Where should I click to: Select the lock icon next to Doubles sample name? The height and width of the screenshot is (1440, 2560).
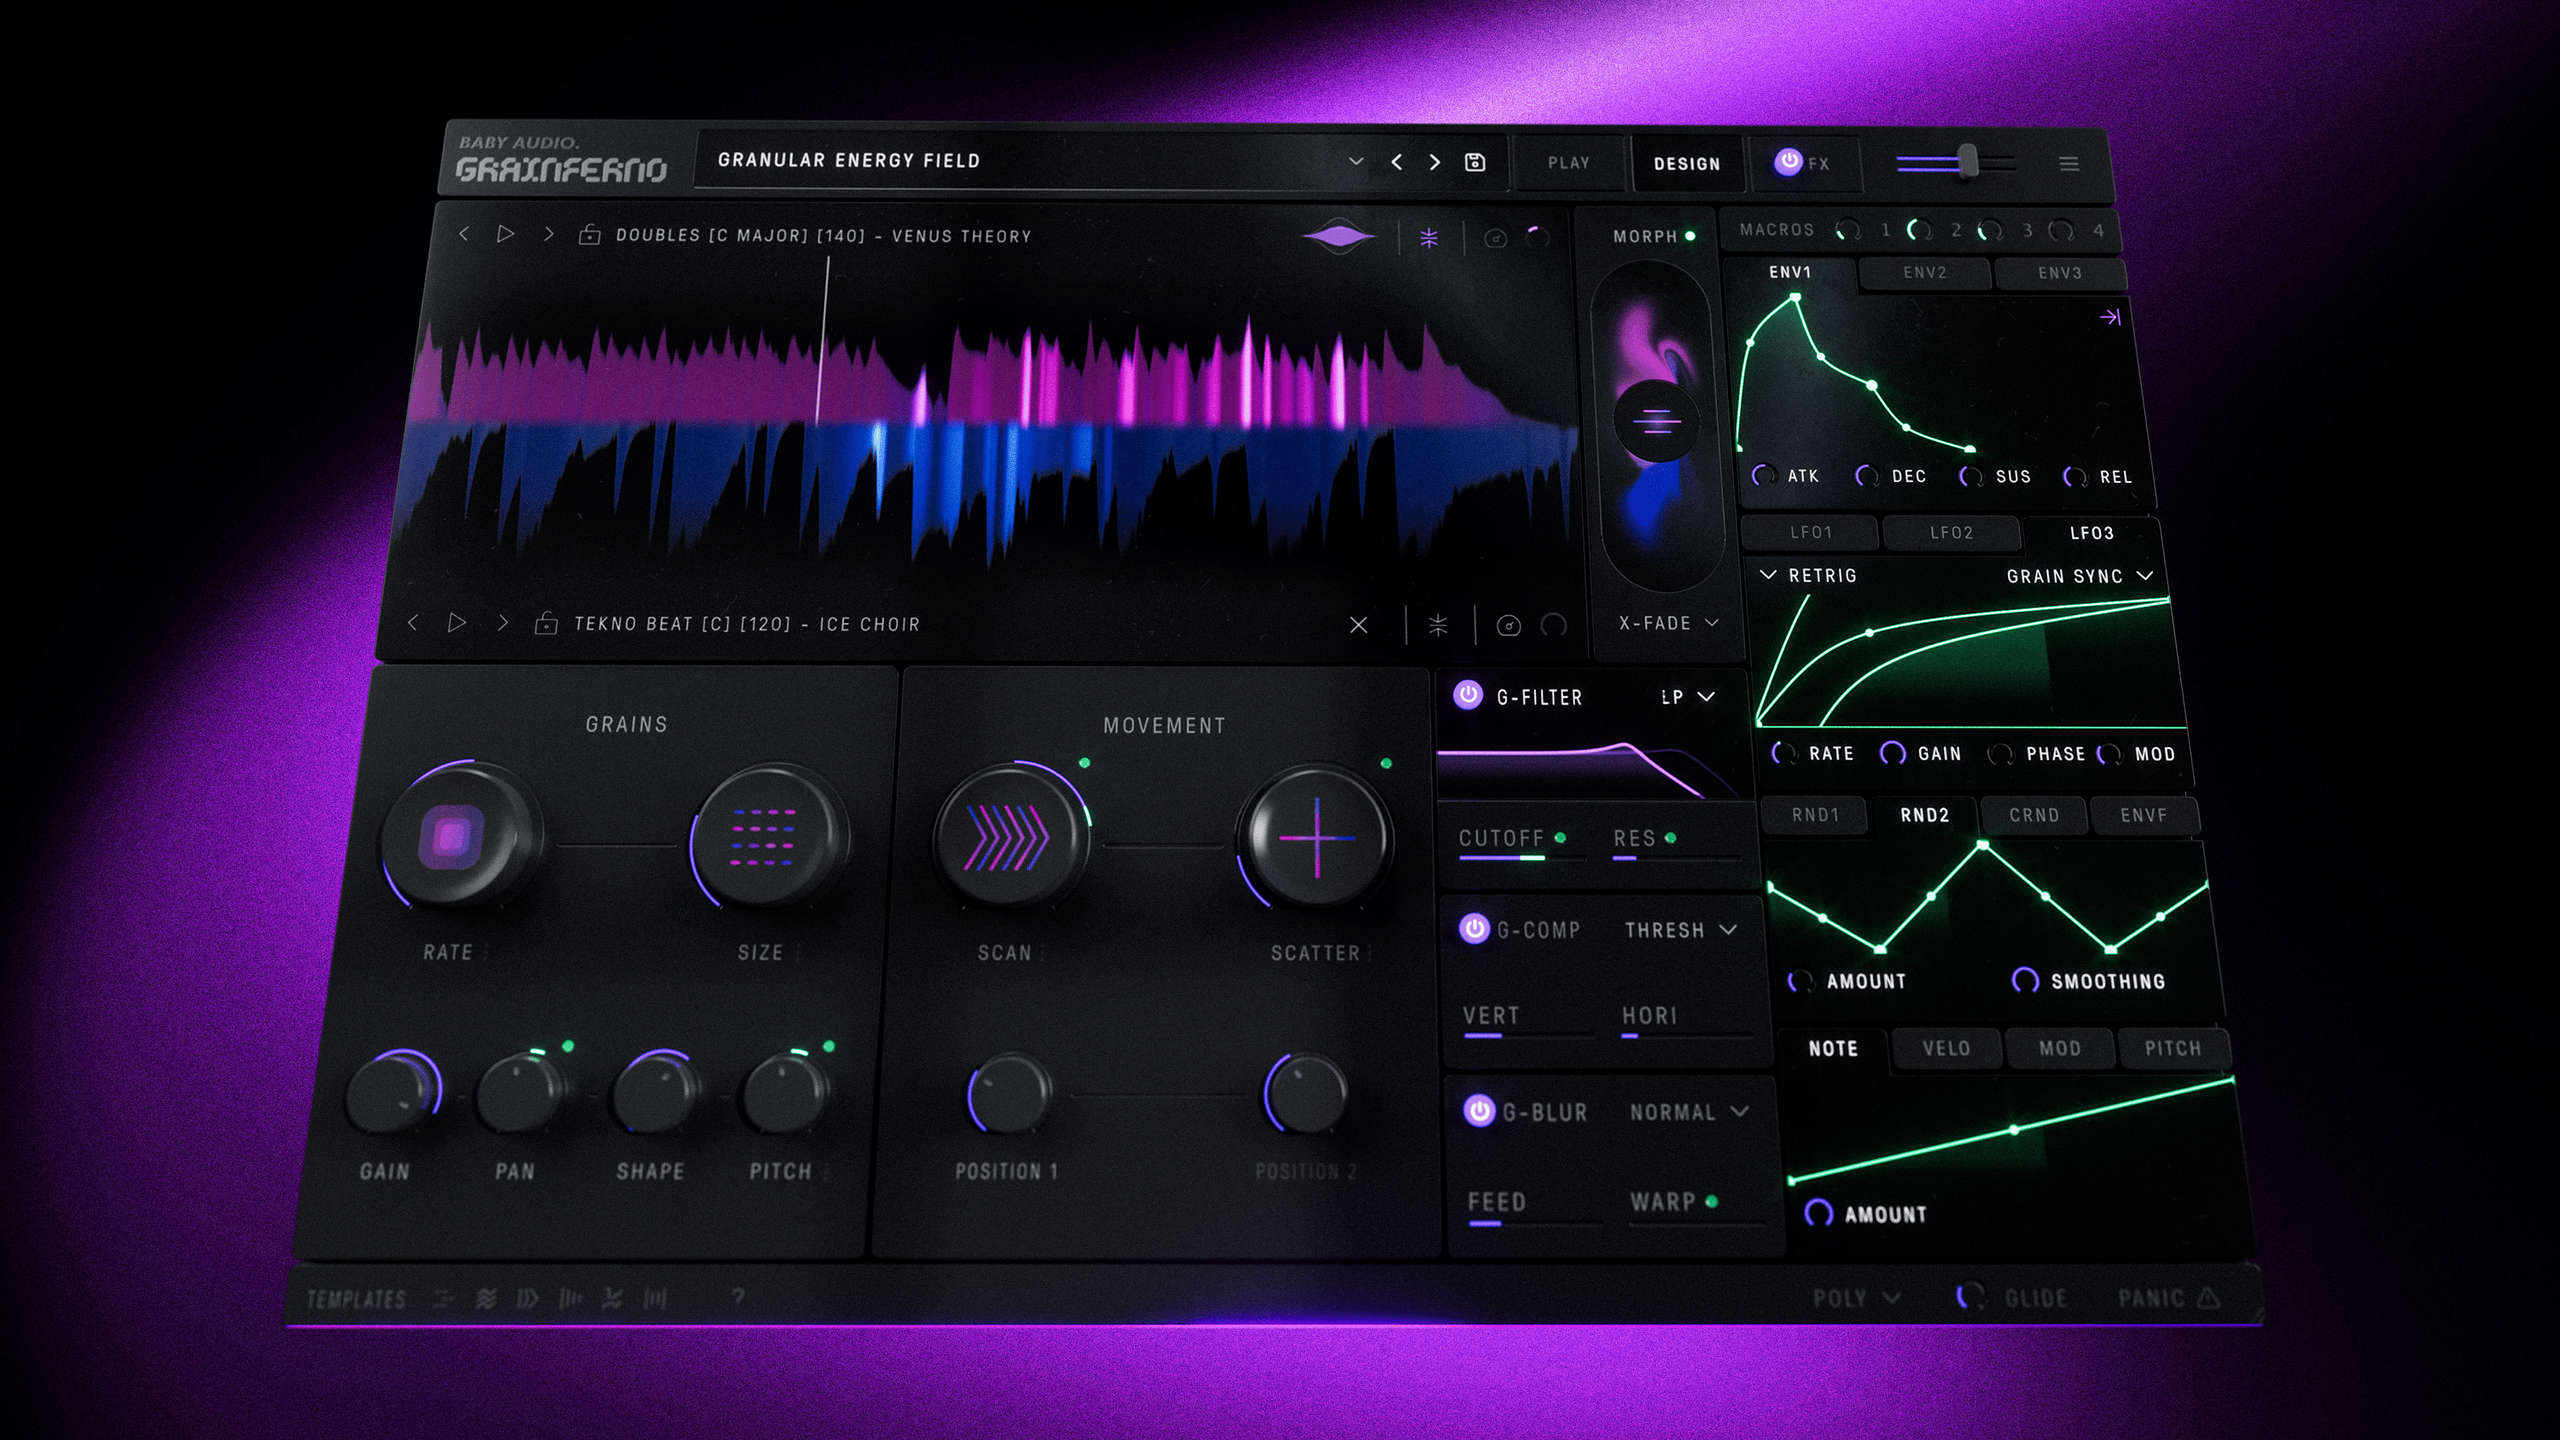[x=590, y=234]
